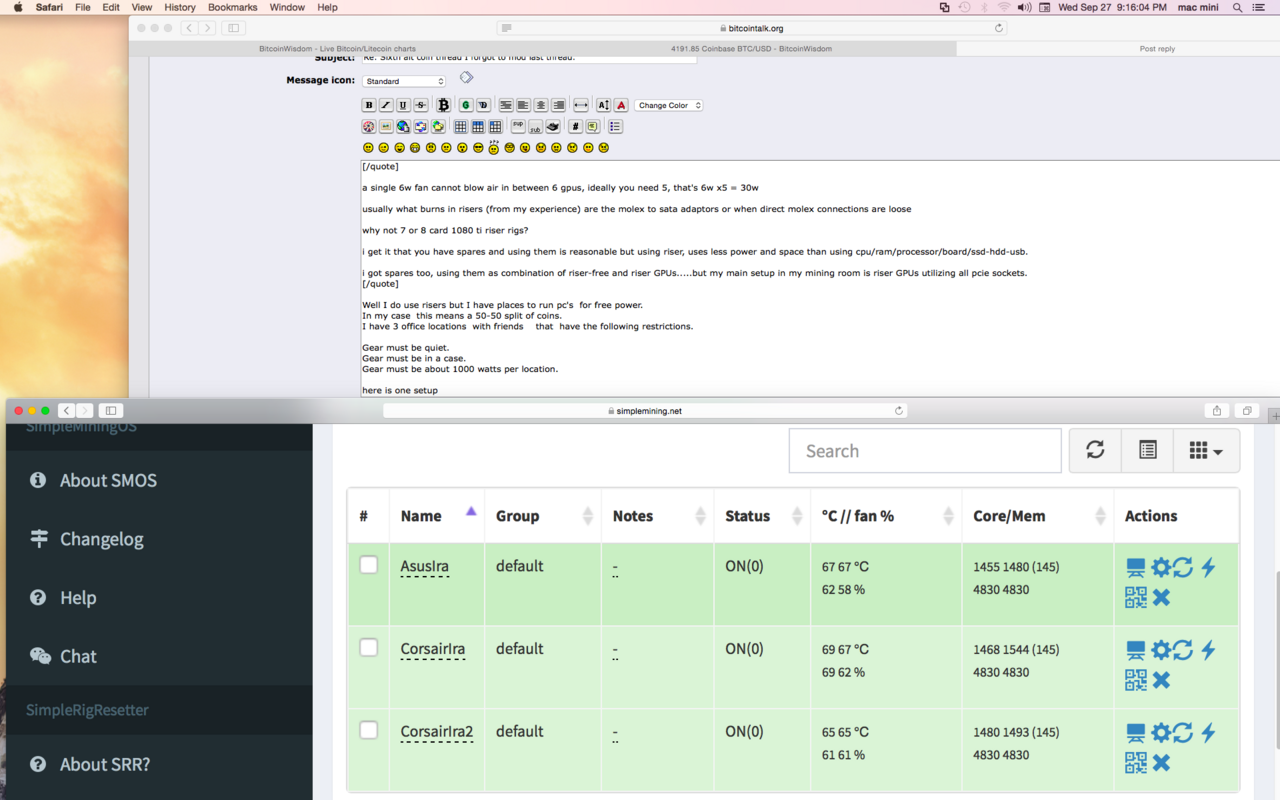This screenshot has height=800, width=1280.
Task: Select the CorsairIra row checkbox
Action: (369, 647)
